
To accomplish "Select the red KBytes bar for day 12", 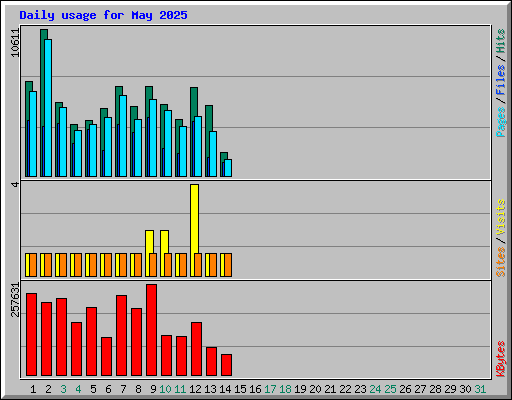I will point(196,349).
